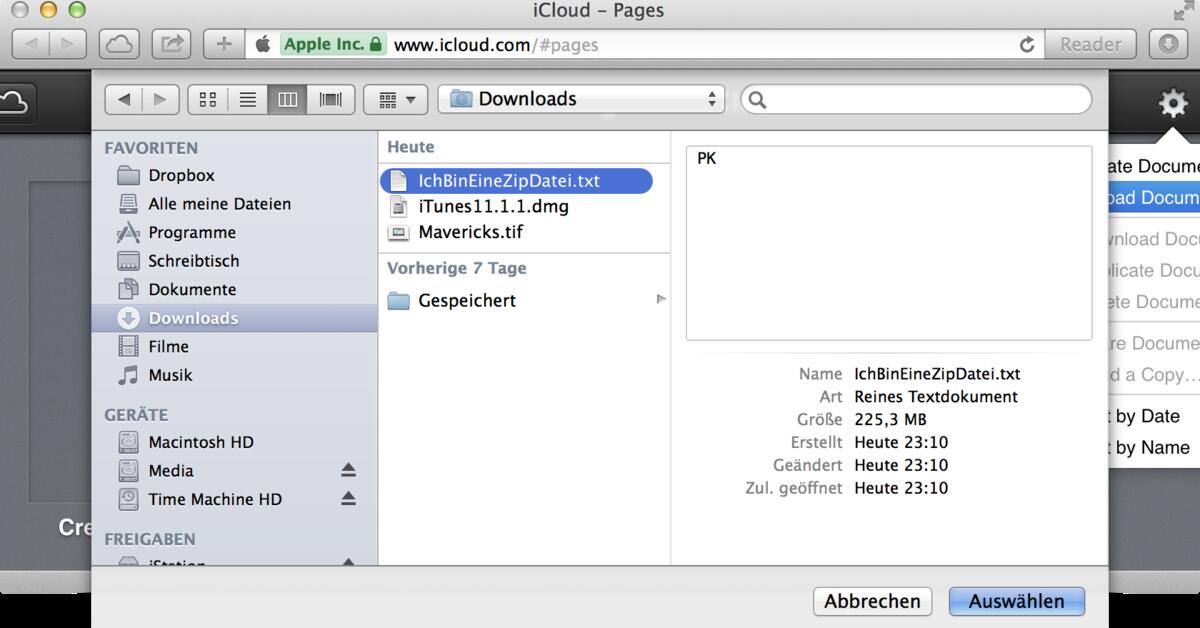Go forward in Safari history
Image resolution: width=1200 pixels, height=628 pixels.
(x=68, y=44)
